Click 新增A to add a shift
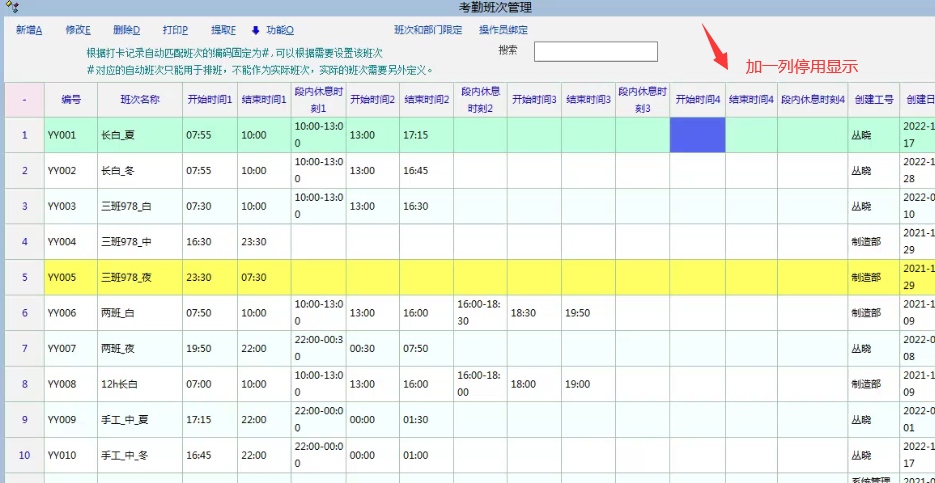 click(29, 30)
